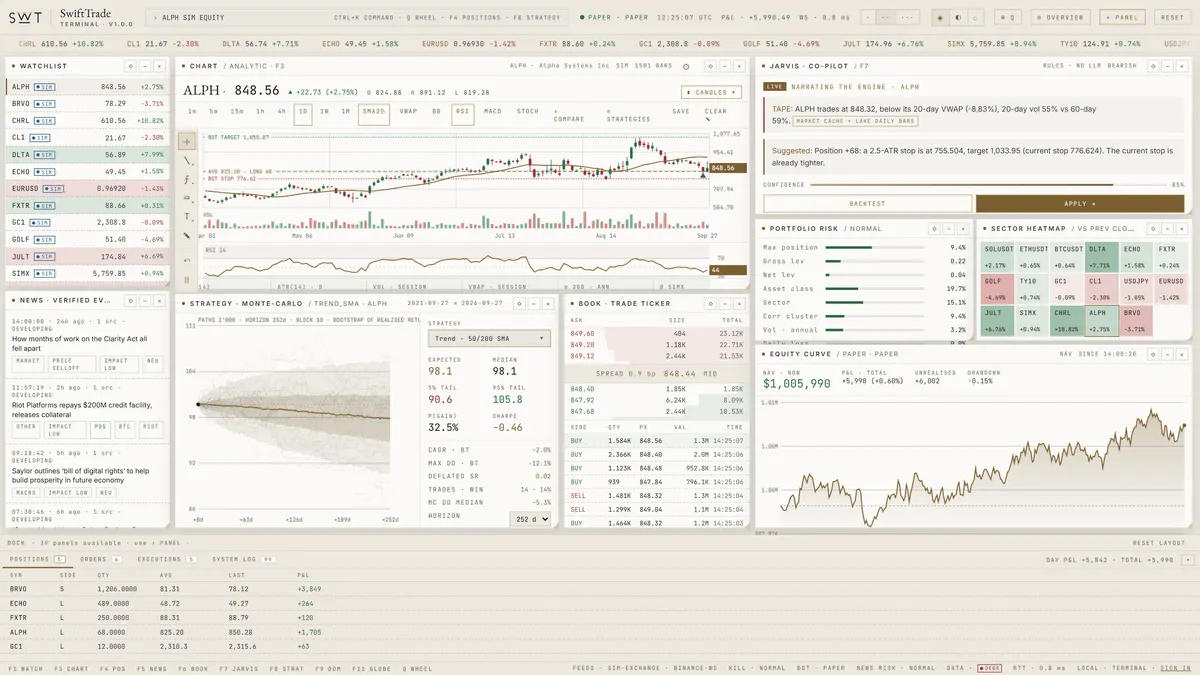Select the crosshair tool in chart toolbar
The height and width of the screenshot is (675, 1200).
[x=187, y=142]
